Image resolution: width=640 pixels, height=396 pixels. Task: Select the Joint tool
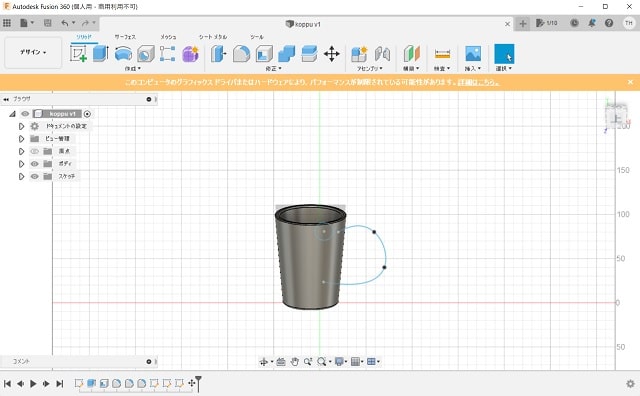coord(382,53)
